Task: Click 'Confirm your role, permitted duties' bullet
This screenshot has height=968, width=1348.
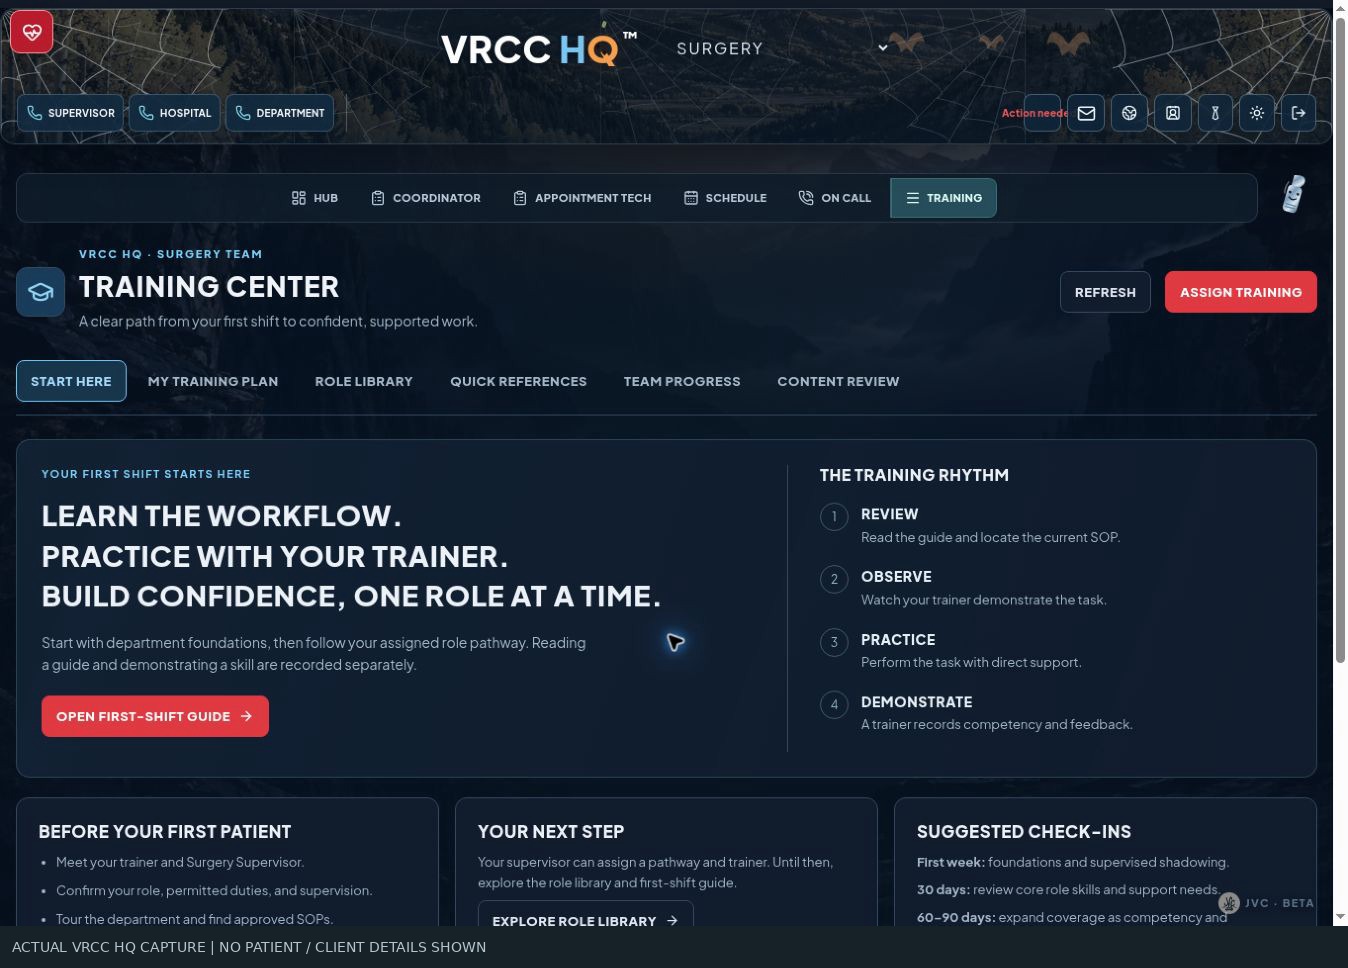Action: [214, 890]
